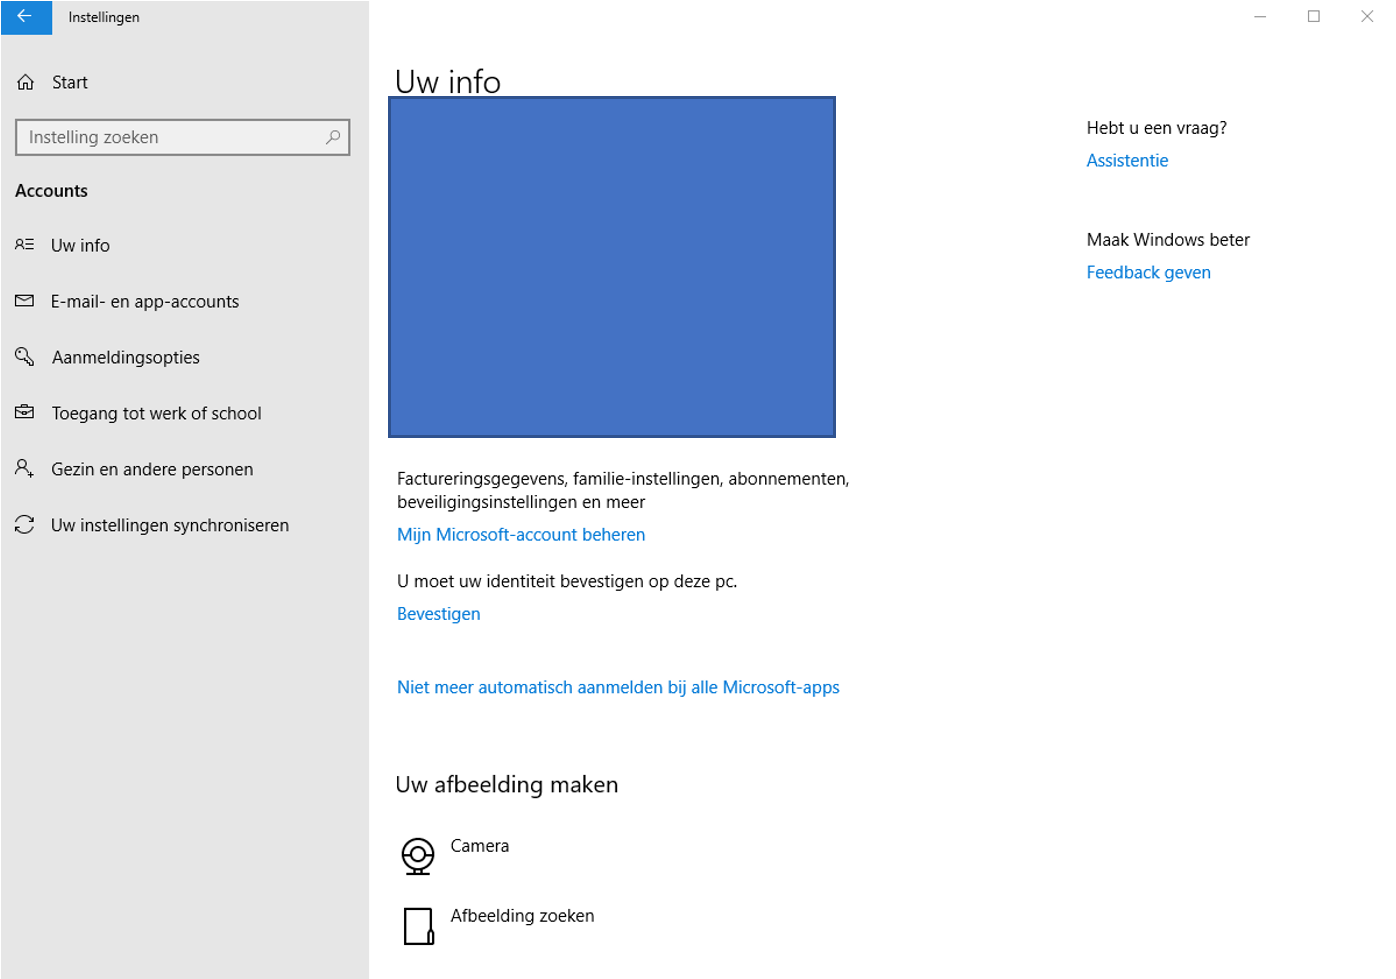Viewport: 1396px width, 979px height.
Task: Click the Hebt u een vraag? text
Action: pyautogui.click(x=1157, y=128)
